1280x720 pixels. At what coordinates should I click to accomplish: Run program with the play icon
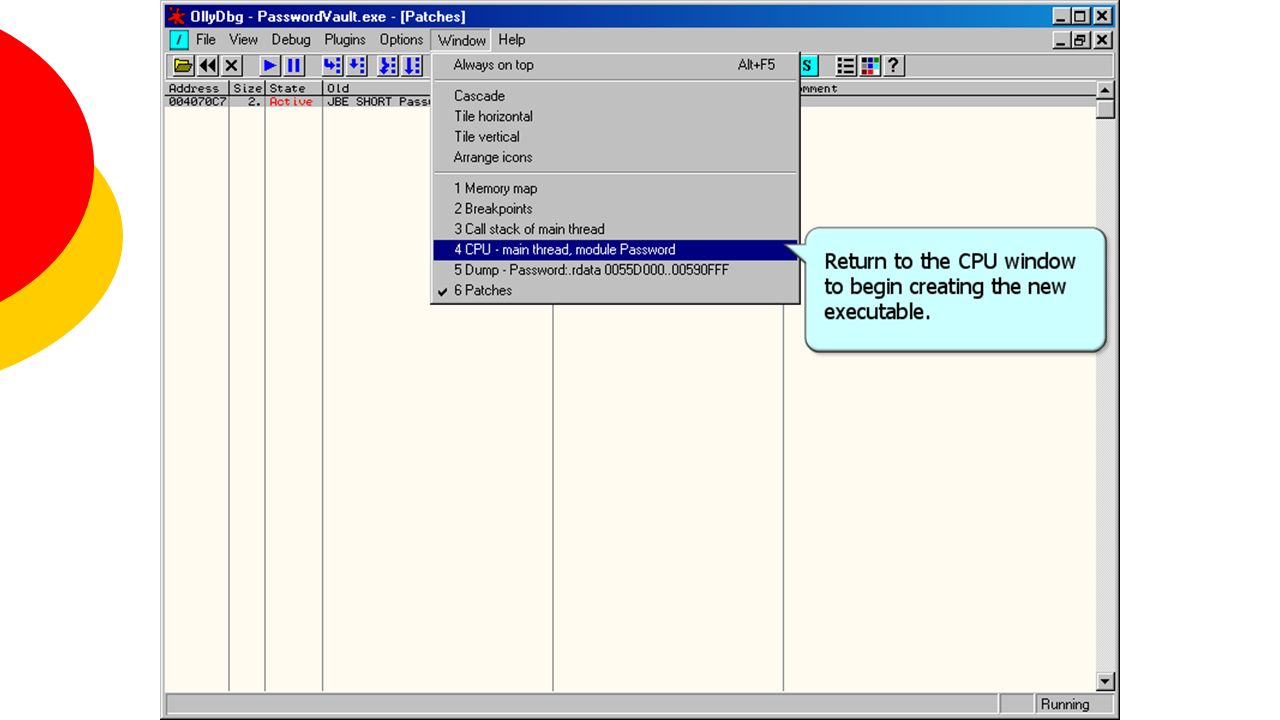(x=270, y=66)
